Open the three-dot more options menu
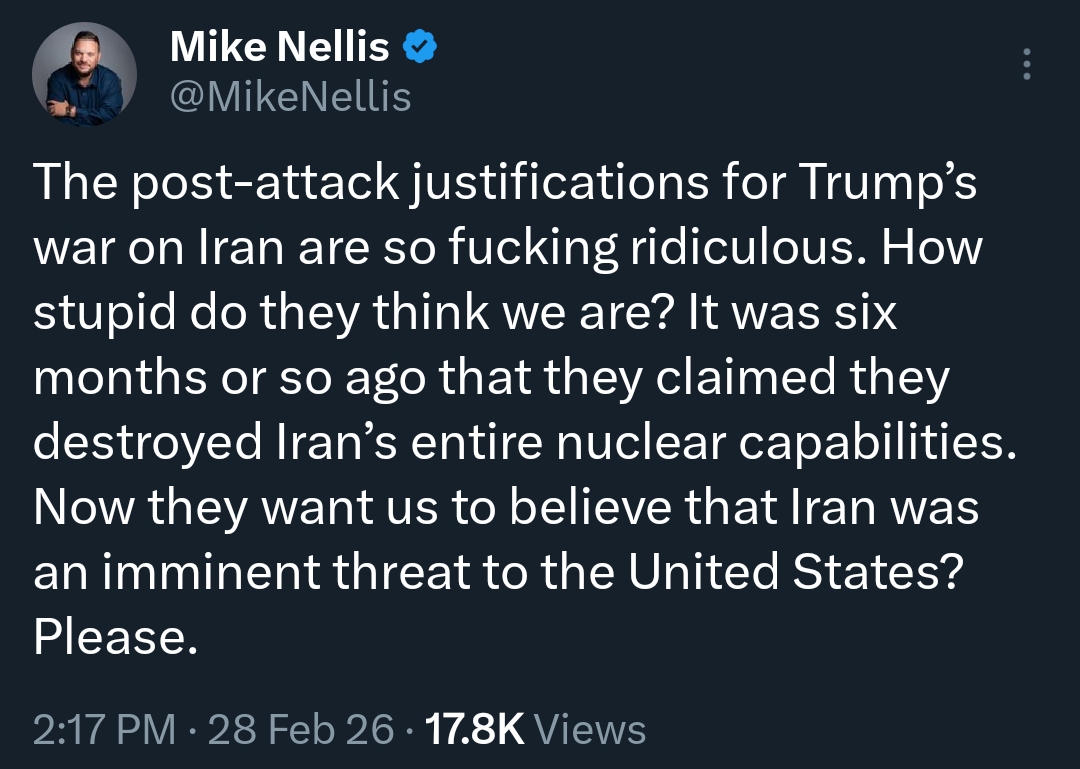The height and width of the screenshot is (769, 1080). point(1024,65)
